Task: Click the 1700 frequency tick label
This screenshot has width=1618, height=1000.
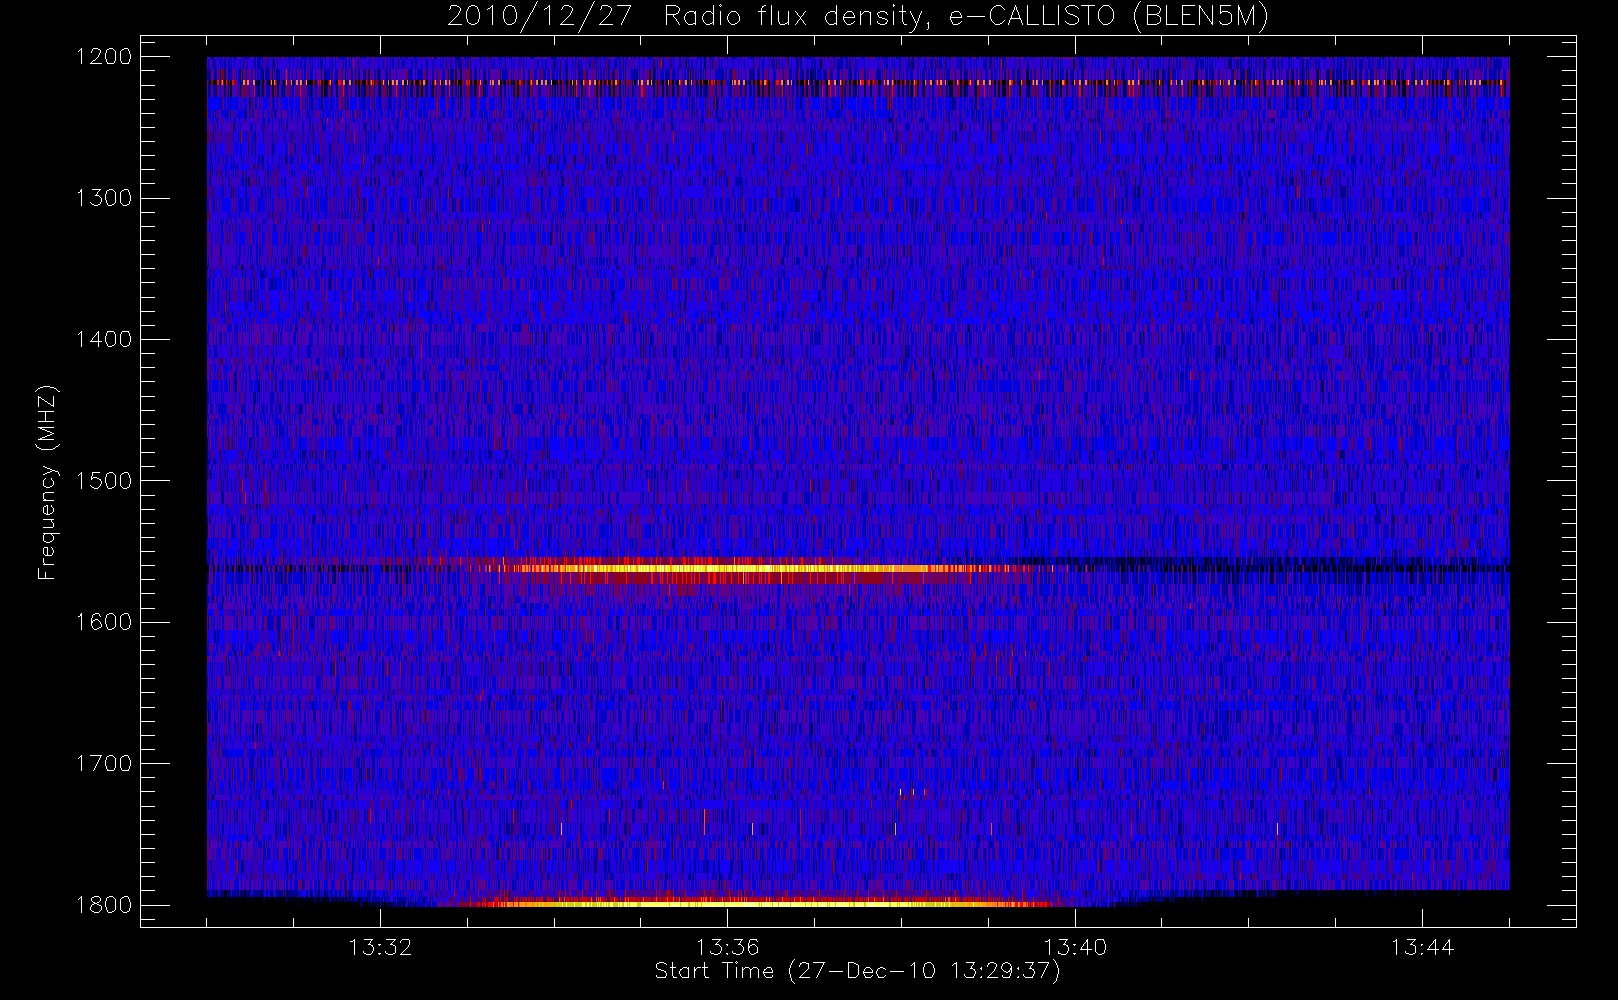Action: pos(104,764)
